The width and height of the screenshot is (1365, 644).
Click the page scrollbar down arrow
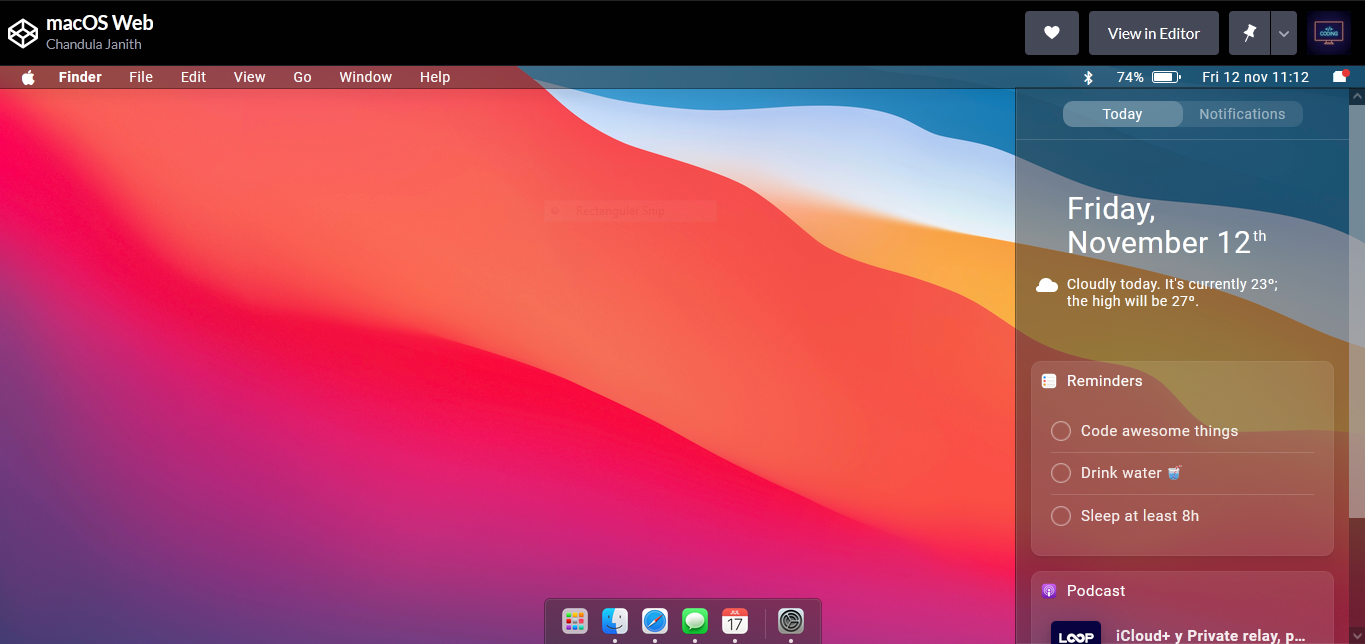click(1357, 636)
